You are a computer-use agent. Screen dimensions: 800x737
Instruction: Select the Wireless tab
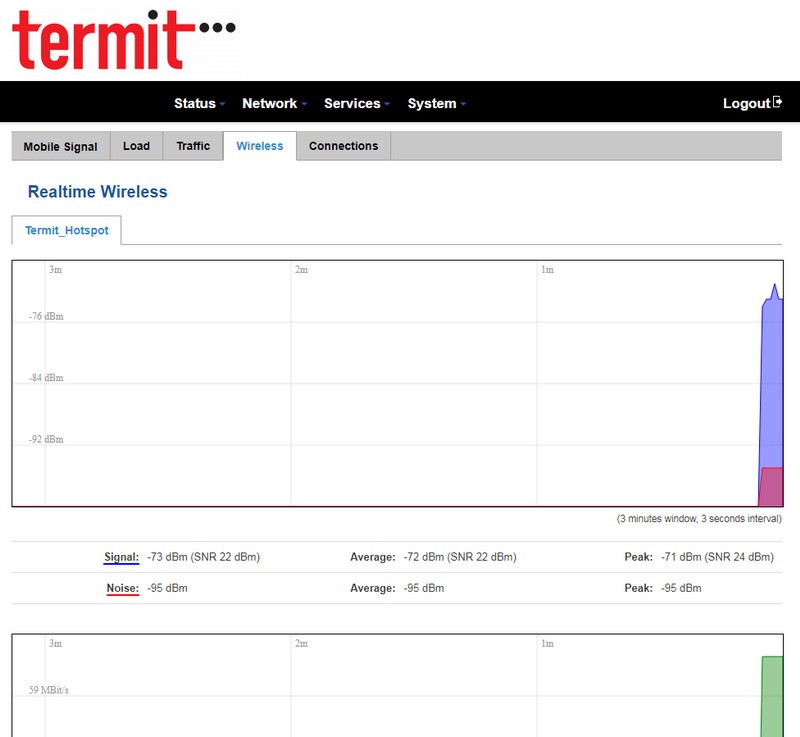tap(259, 146)
